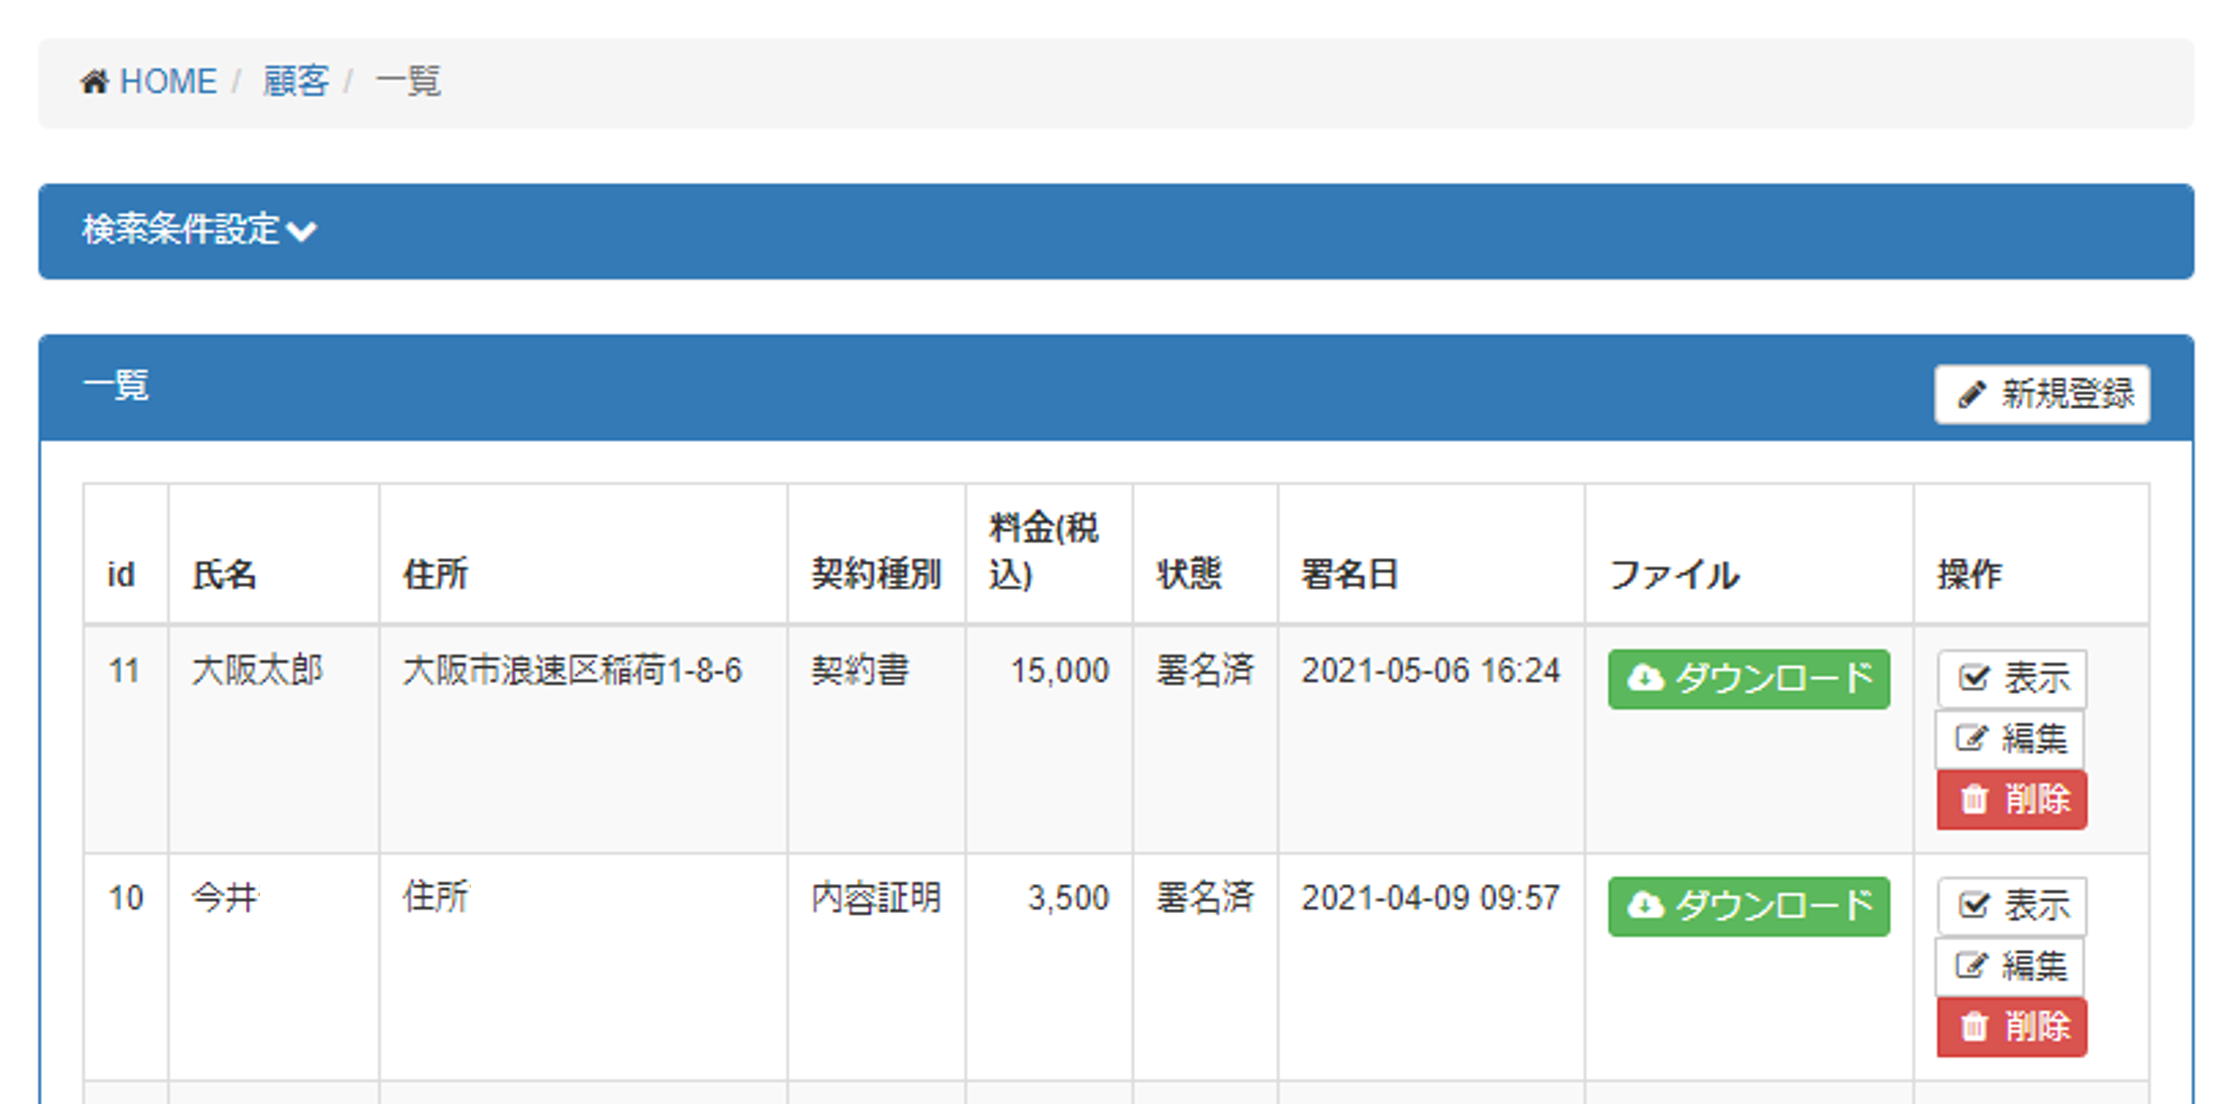The image size is (2233, 1104).
Task: Download the file for row 11
Action: click(x=1749, y=679)
